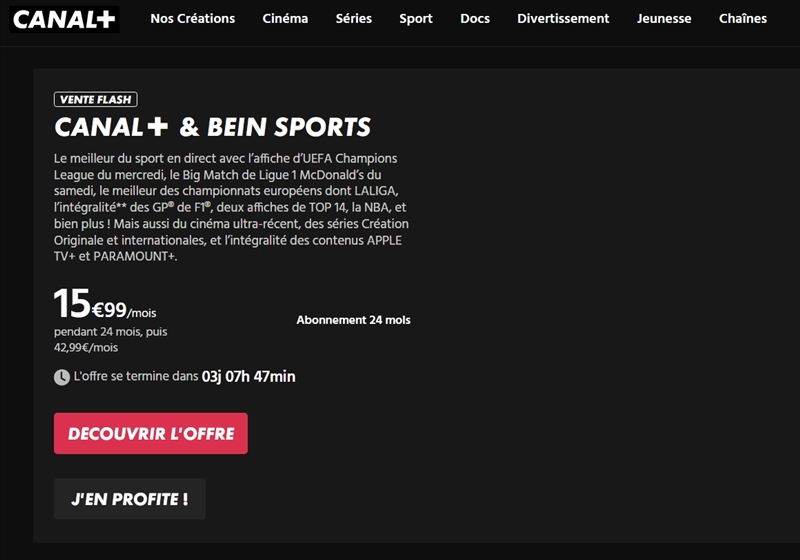Go to the Chaînes page
This screenshot has width=800, height=560.
click(x=743, y=18)
